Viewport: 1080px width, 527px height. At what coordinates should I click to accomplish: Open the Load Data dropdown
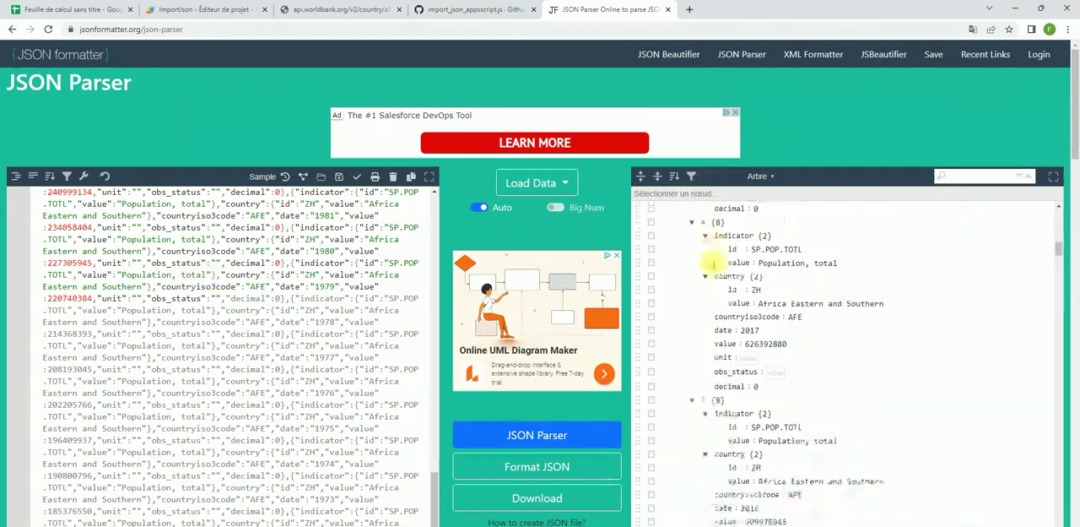click(537, 183)
